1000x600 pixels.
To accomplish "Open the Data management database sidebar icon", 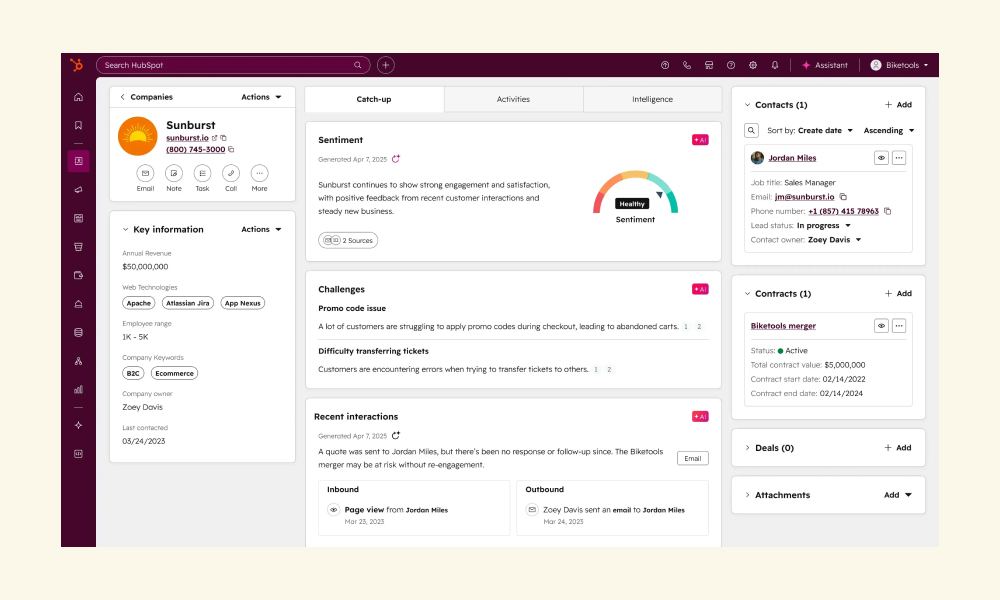I will point(78,332).
